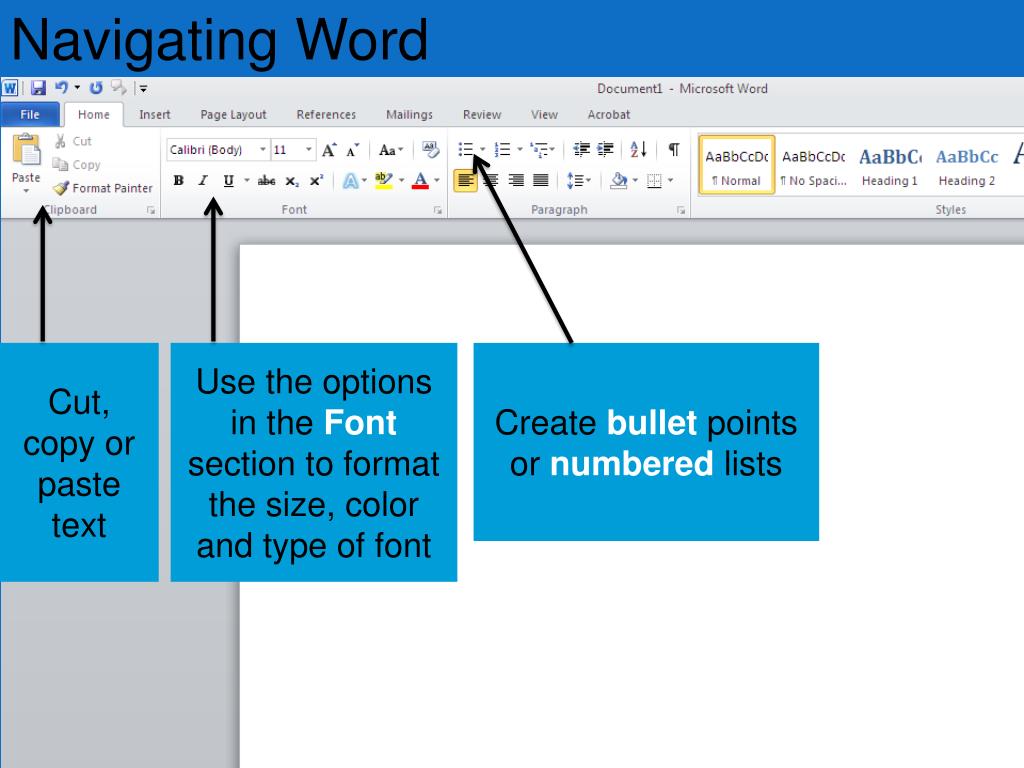Viewport: 1024px width, 768px height.
Task: Open the File tab
Action: tap(30, 115)
